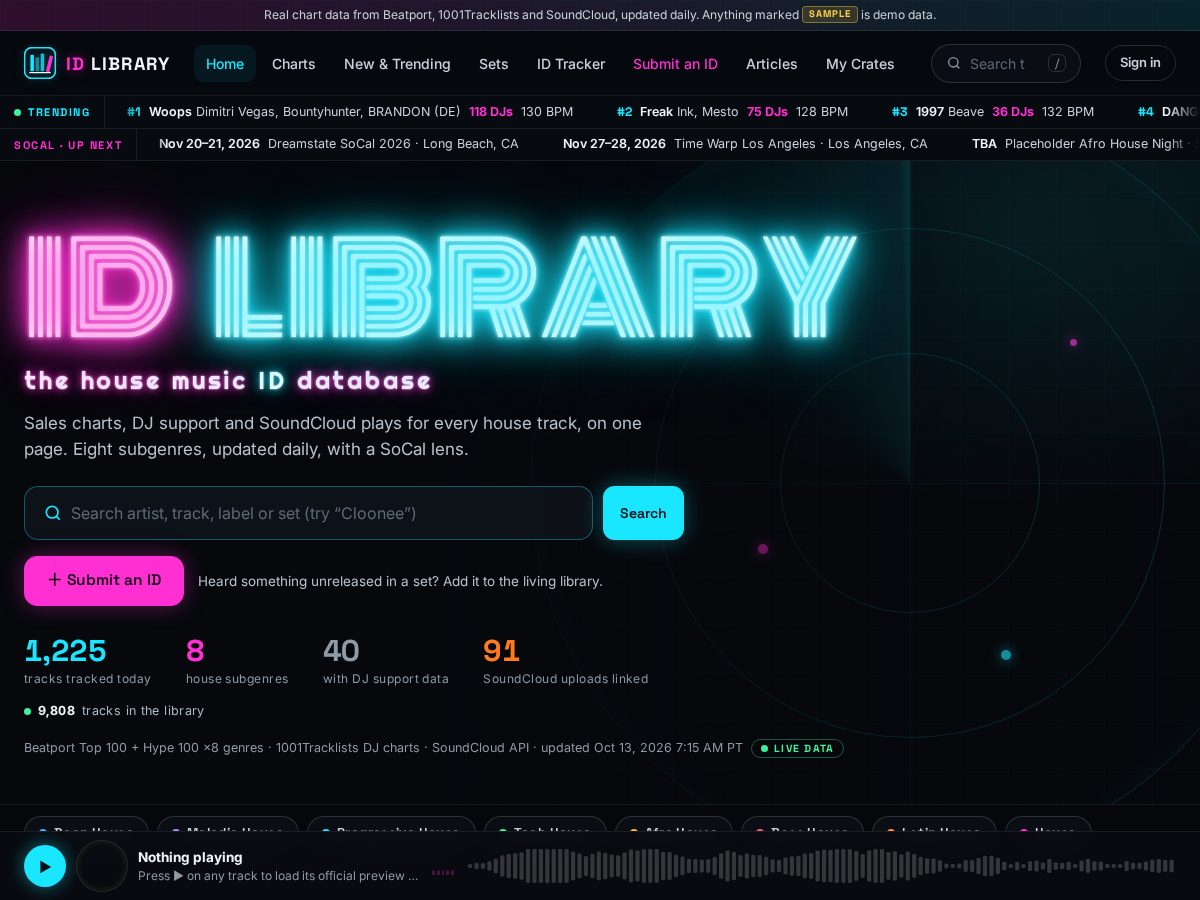Focus the artist, track, label search input
Viewport: 1200px width, 900px height.
click(x=308, y=513)
